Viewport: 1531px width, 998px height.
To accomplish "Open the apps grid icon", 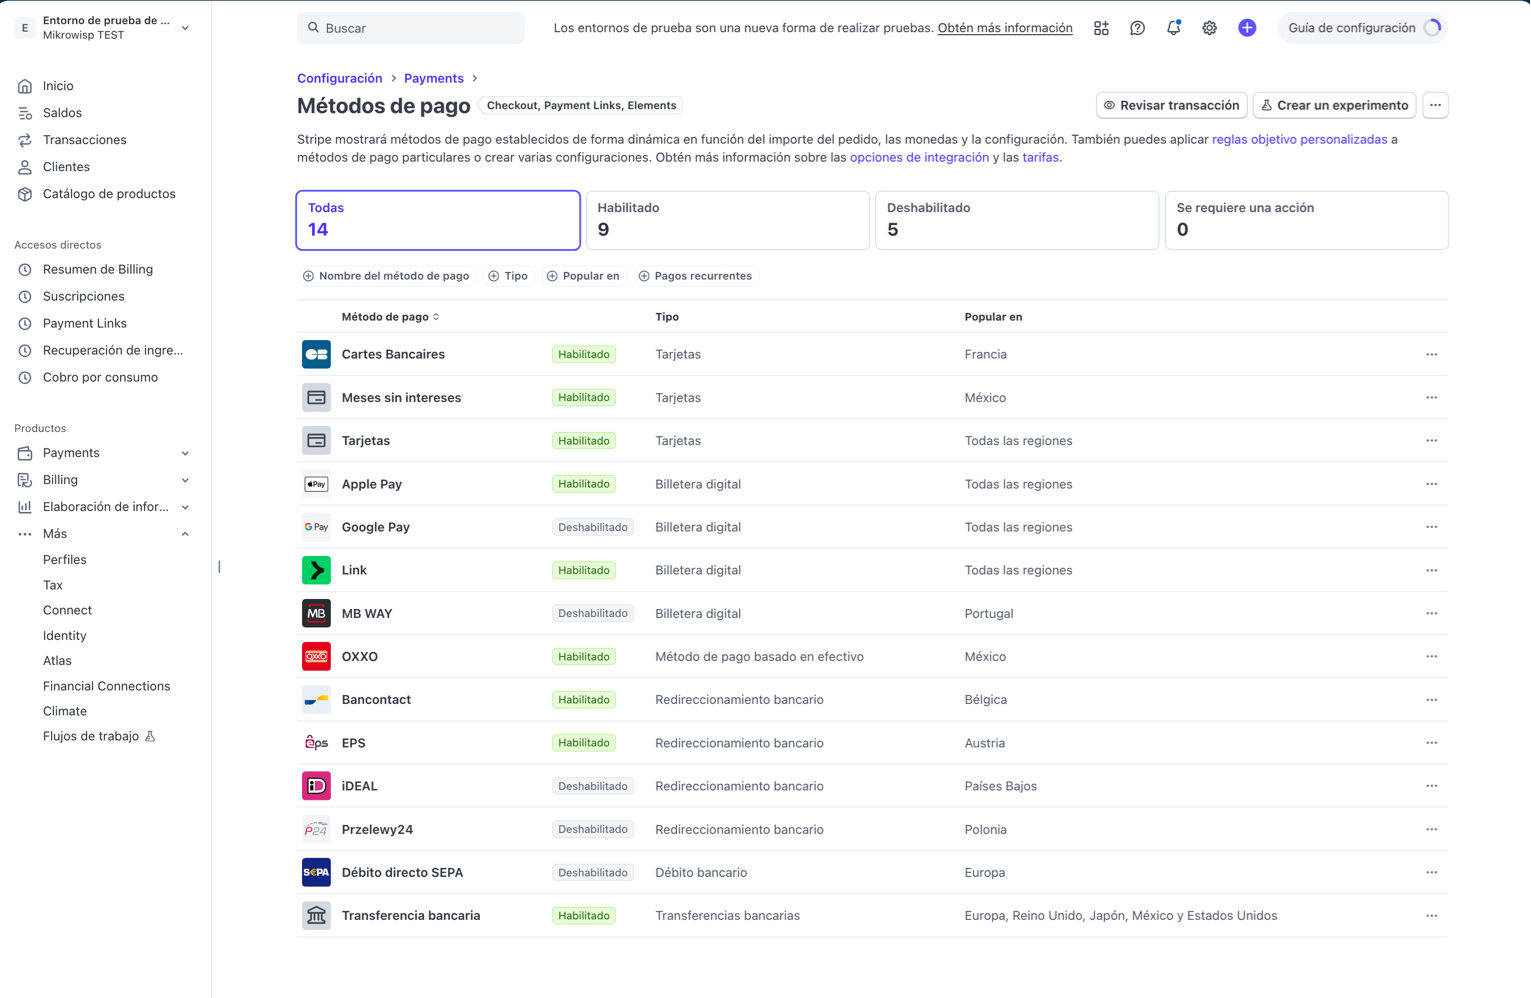I will pyautogui.click(x=1101, y=28).
